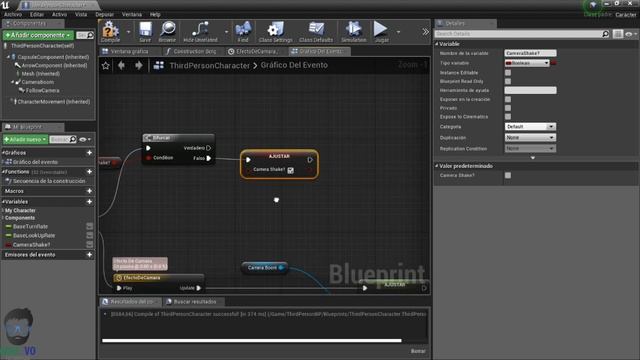This screenshot has width=640, height=360.
Task: Switch to Ventana gráfica tab
Action: point(129,51)
